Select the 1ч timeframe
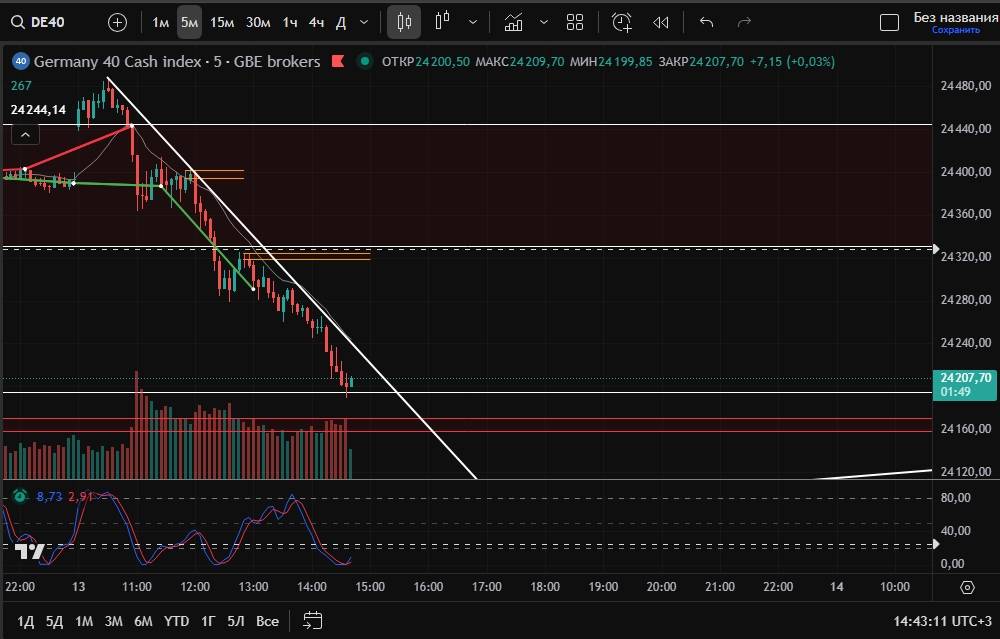Screen dimensions: 1000x639 pyautogui.click(x=289, y=22)
